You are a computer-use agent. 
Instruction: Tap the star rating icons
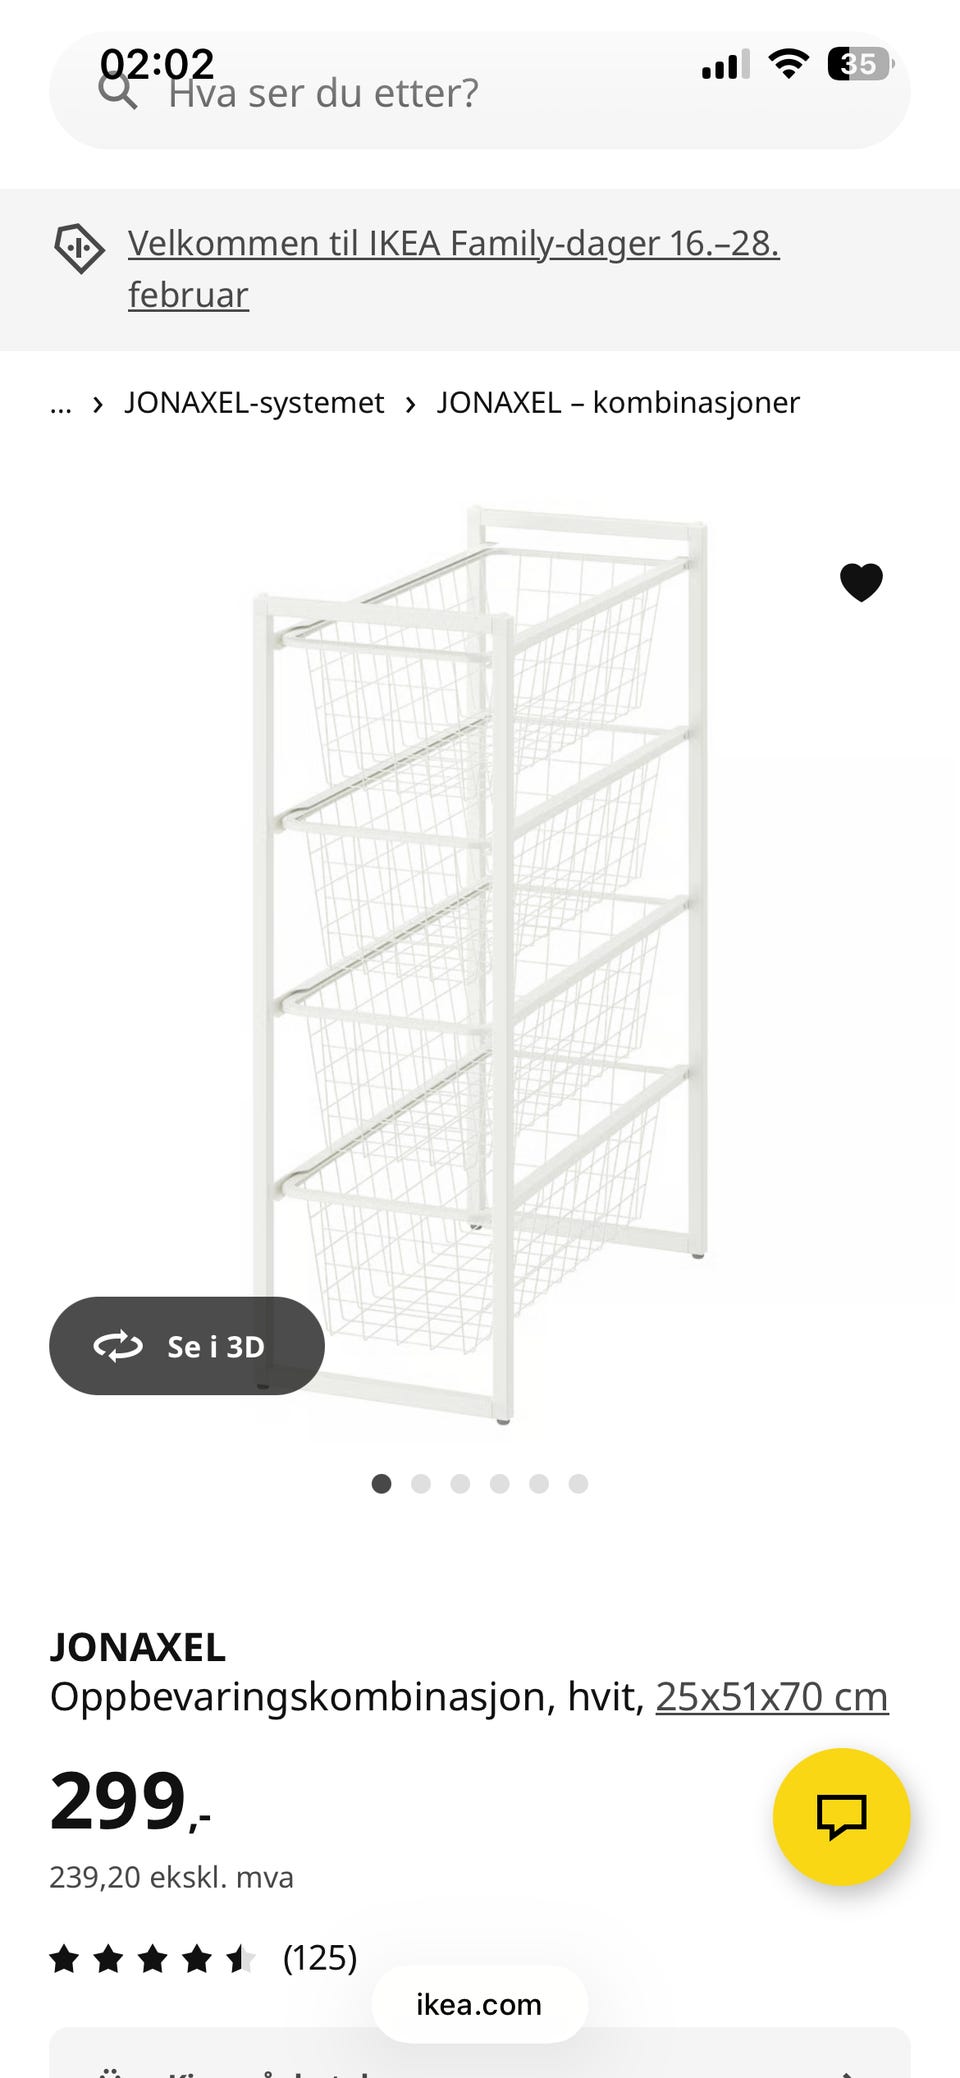point(153,1958)
